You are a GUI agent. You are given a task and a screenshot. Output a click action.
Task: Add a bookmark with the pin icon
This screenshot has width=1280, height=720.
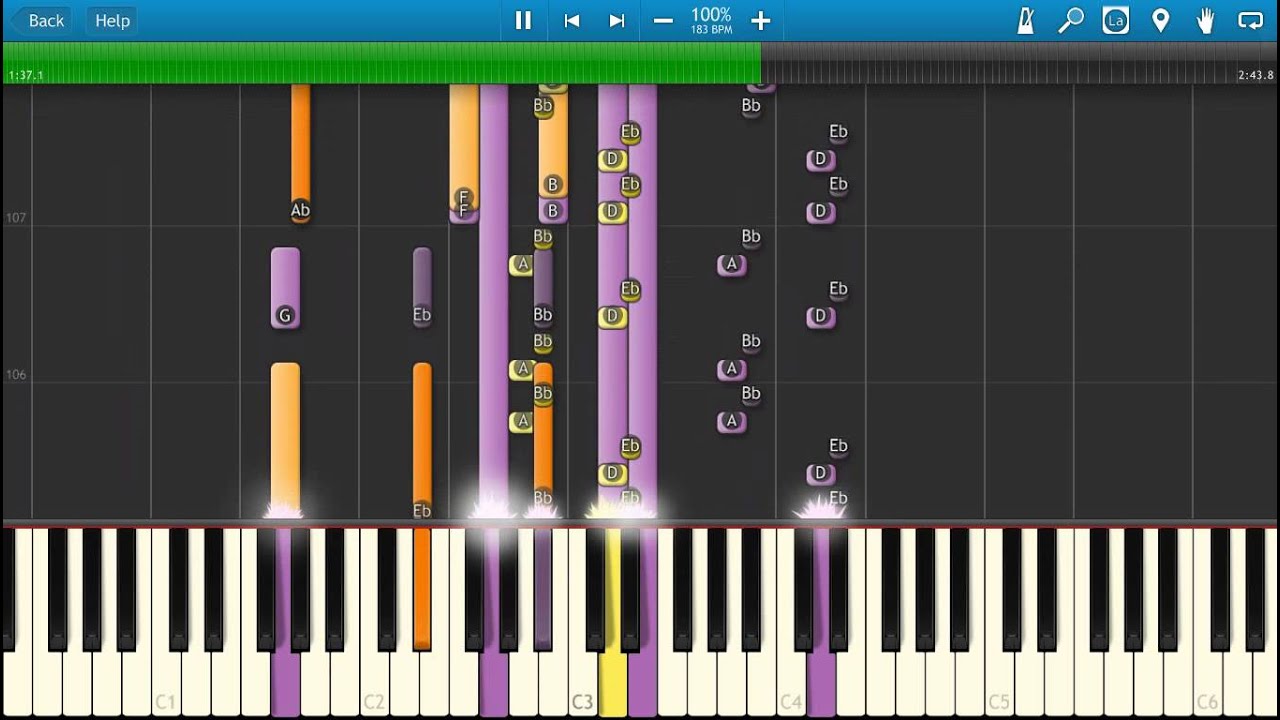1161,20
